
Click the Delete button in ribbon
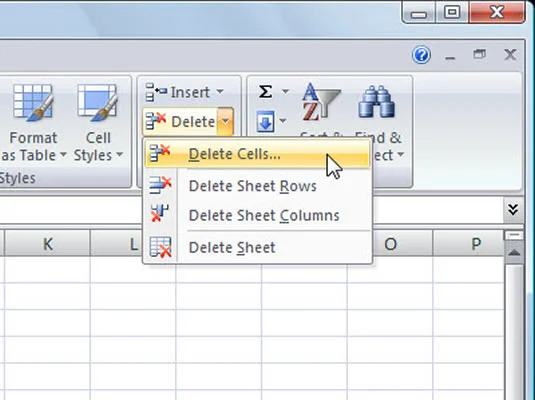(180, 122)
